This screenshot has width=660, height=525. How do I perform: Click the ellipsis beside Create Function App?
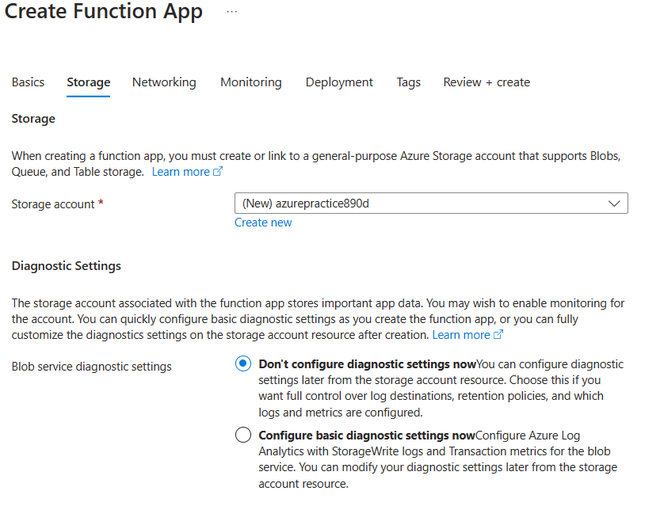pyautogui.click(x=232, y=13)
